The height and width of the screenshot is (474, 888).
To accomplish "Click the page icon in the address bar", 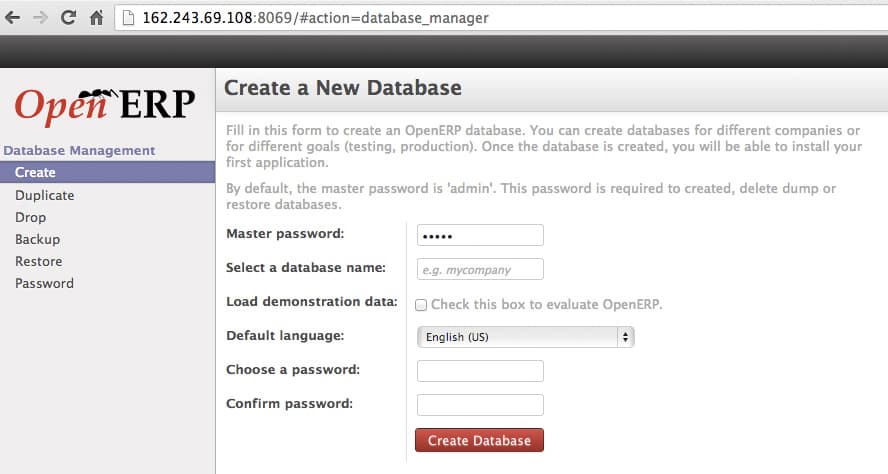I will (129, 18).
